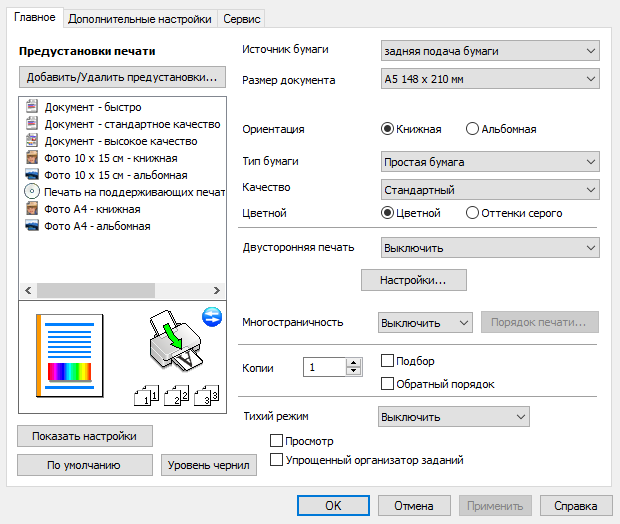Screen dimensions: 620x524
Task: Choose Цветной color mode radio button
Action: pyautogui.click(x=387, y=213)
